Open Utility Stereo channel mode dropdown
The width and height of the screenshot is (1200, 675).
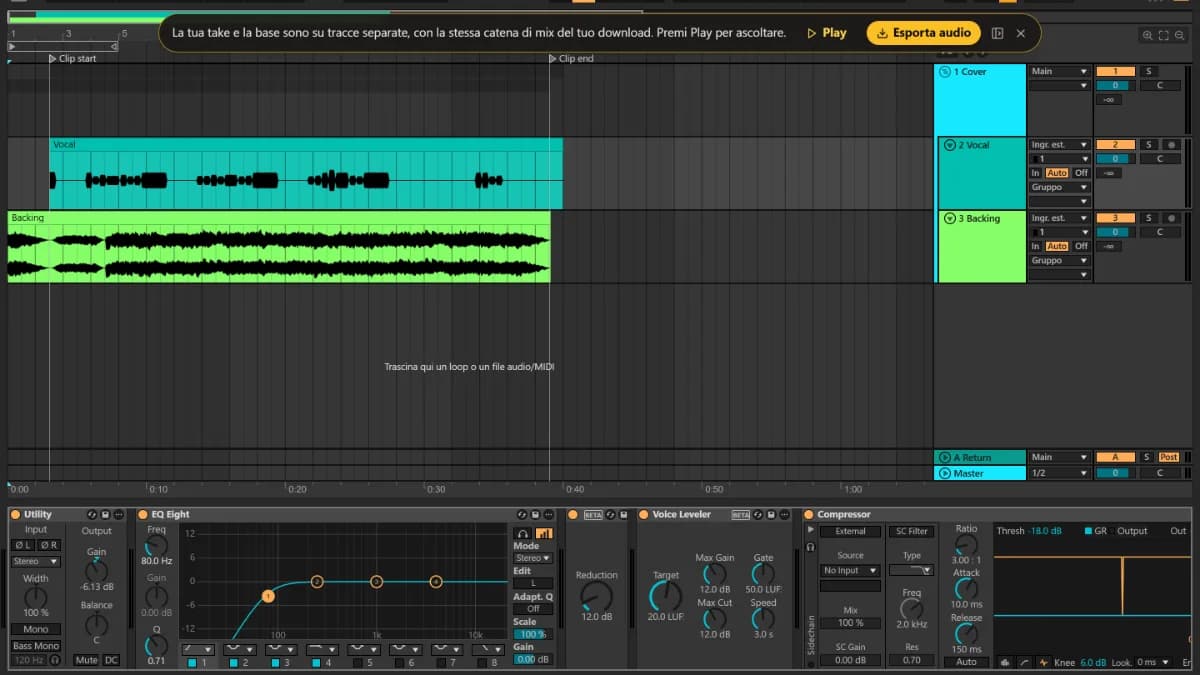[36, 562]
